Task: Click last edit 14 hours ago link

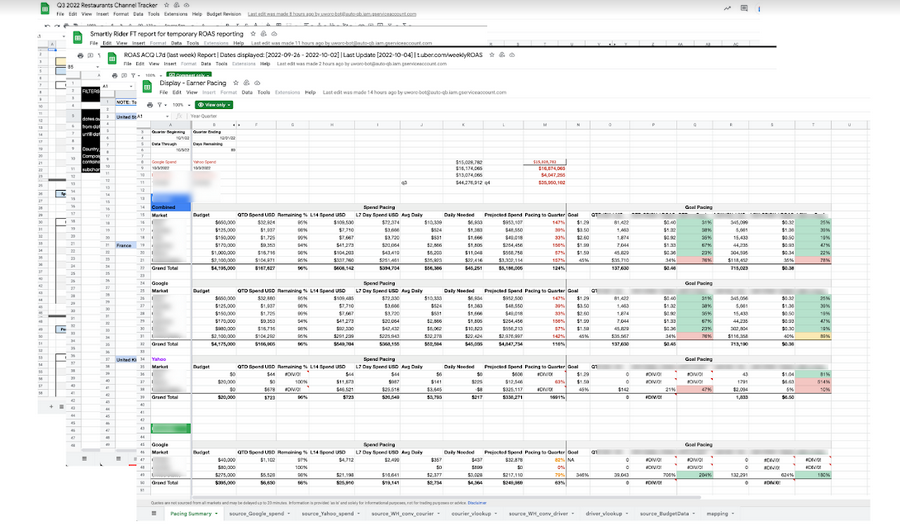Action: pos(414,92)
